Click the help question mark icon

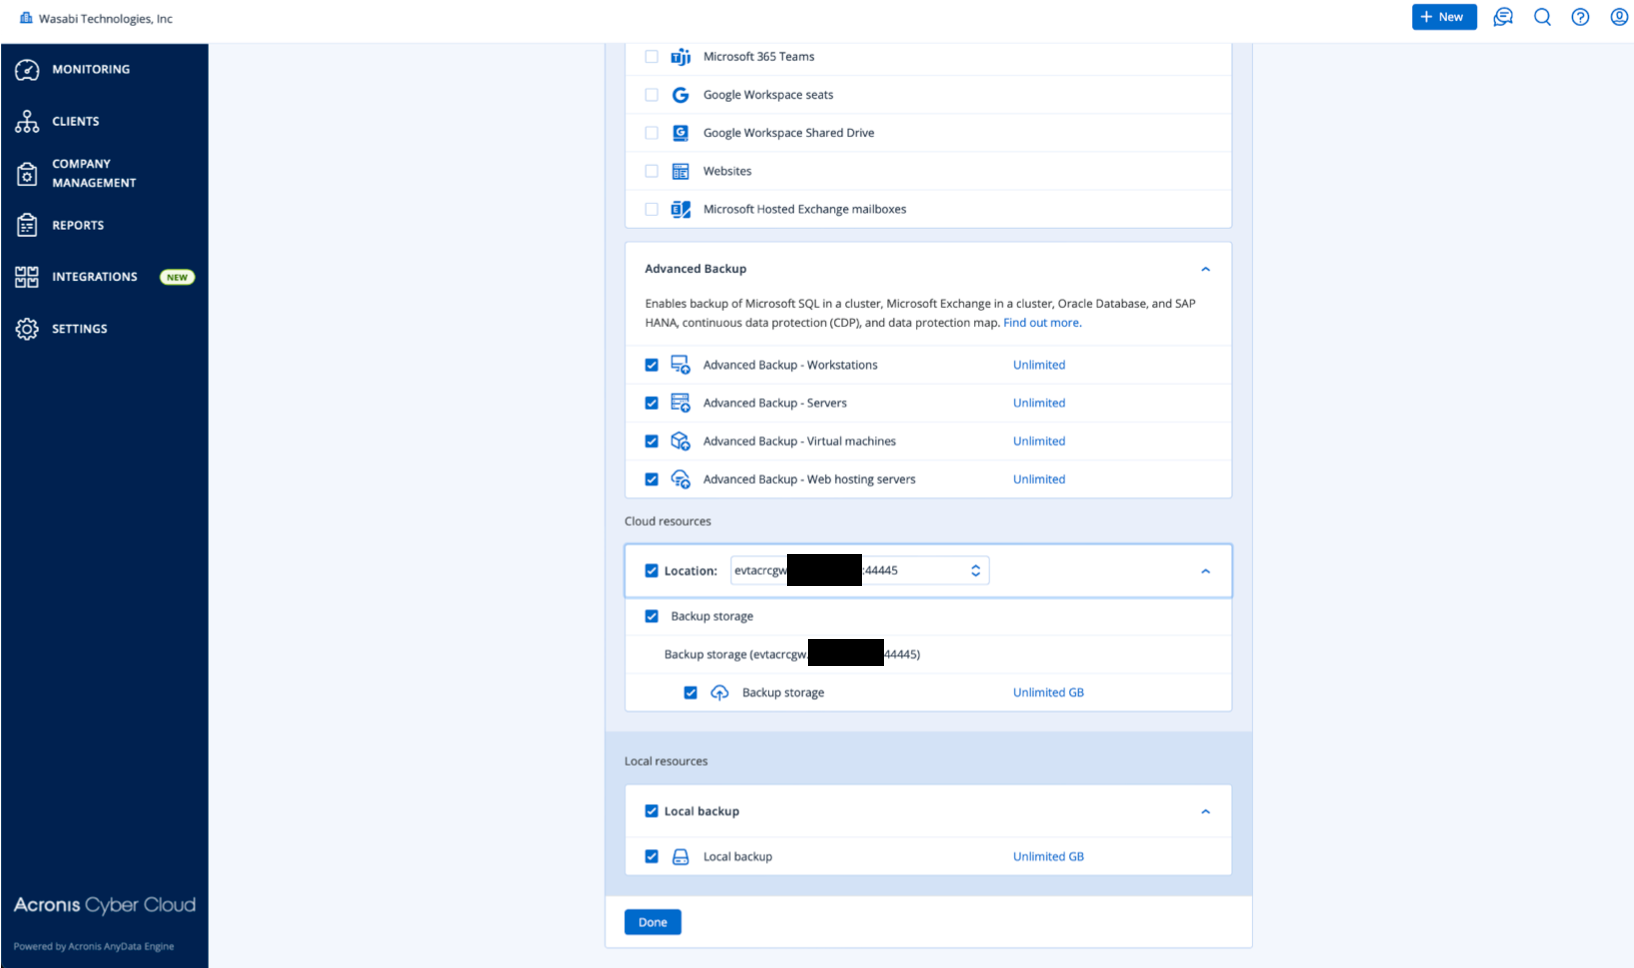[1580, 17]
